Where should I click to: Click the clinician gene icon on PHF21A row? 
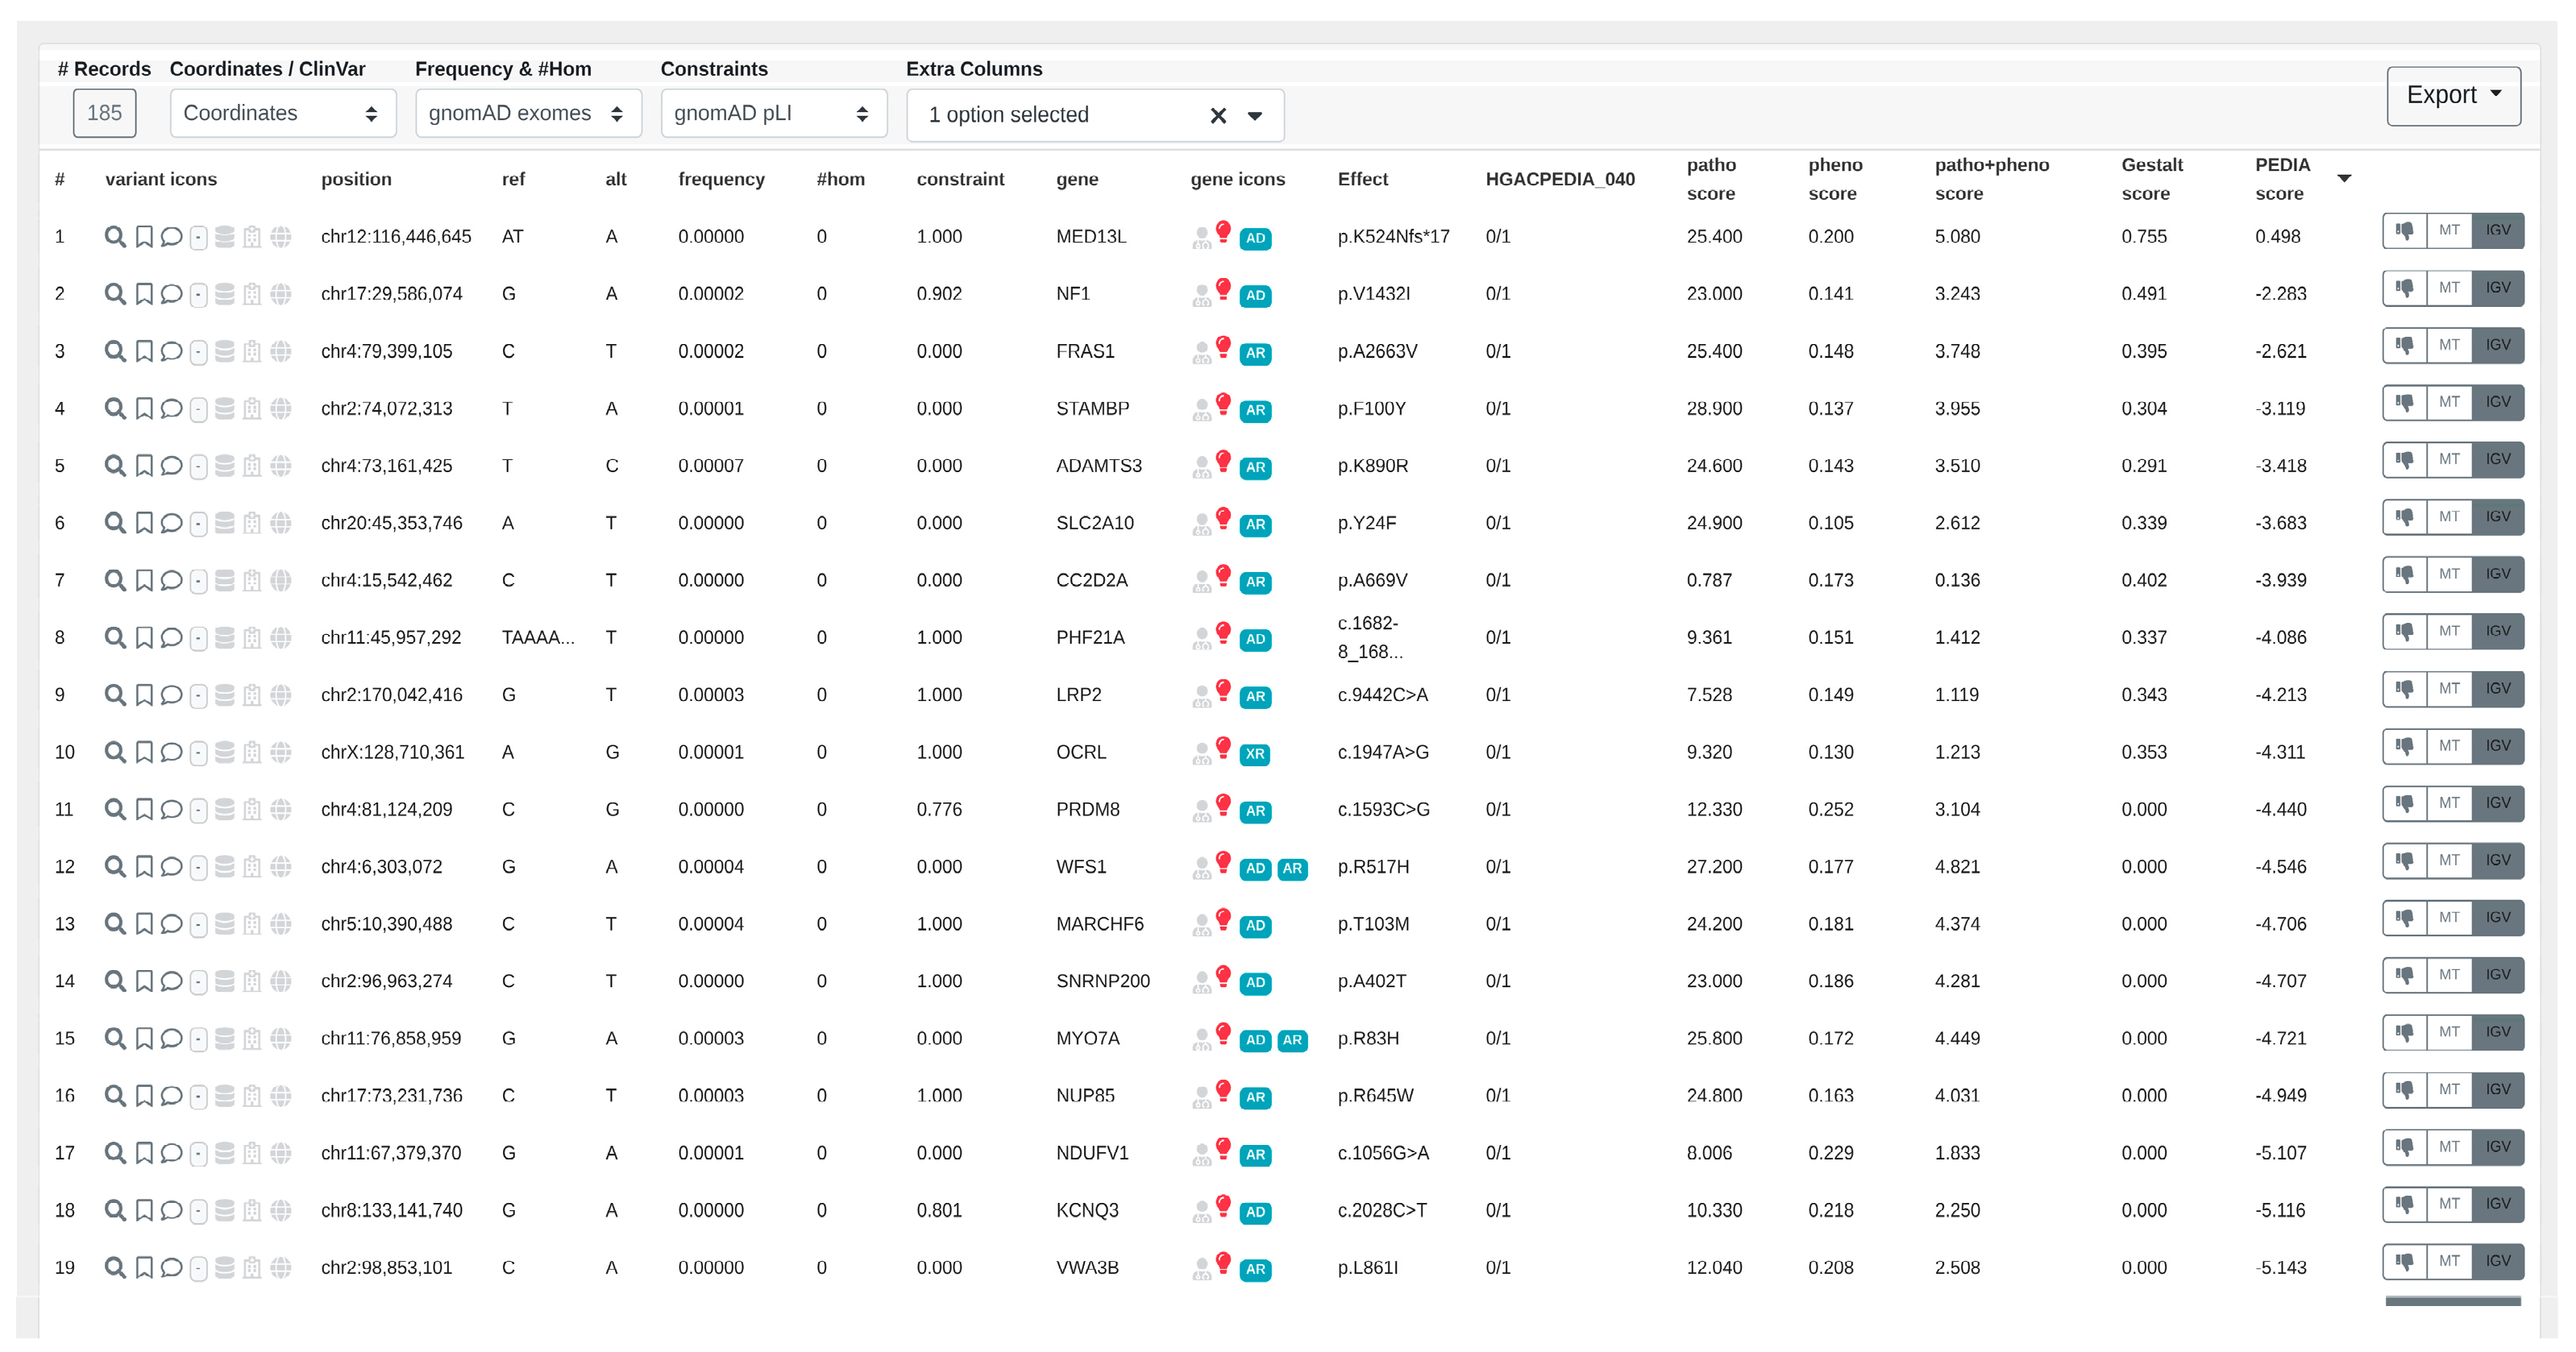pyautogui.click(x=1202, y=640)
